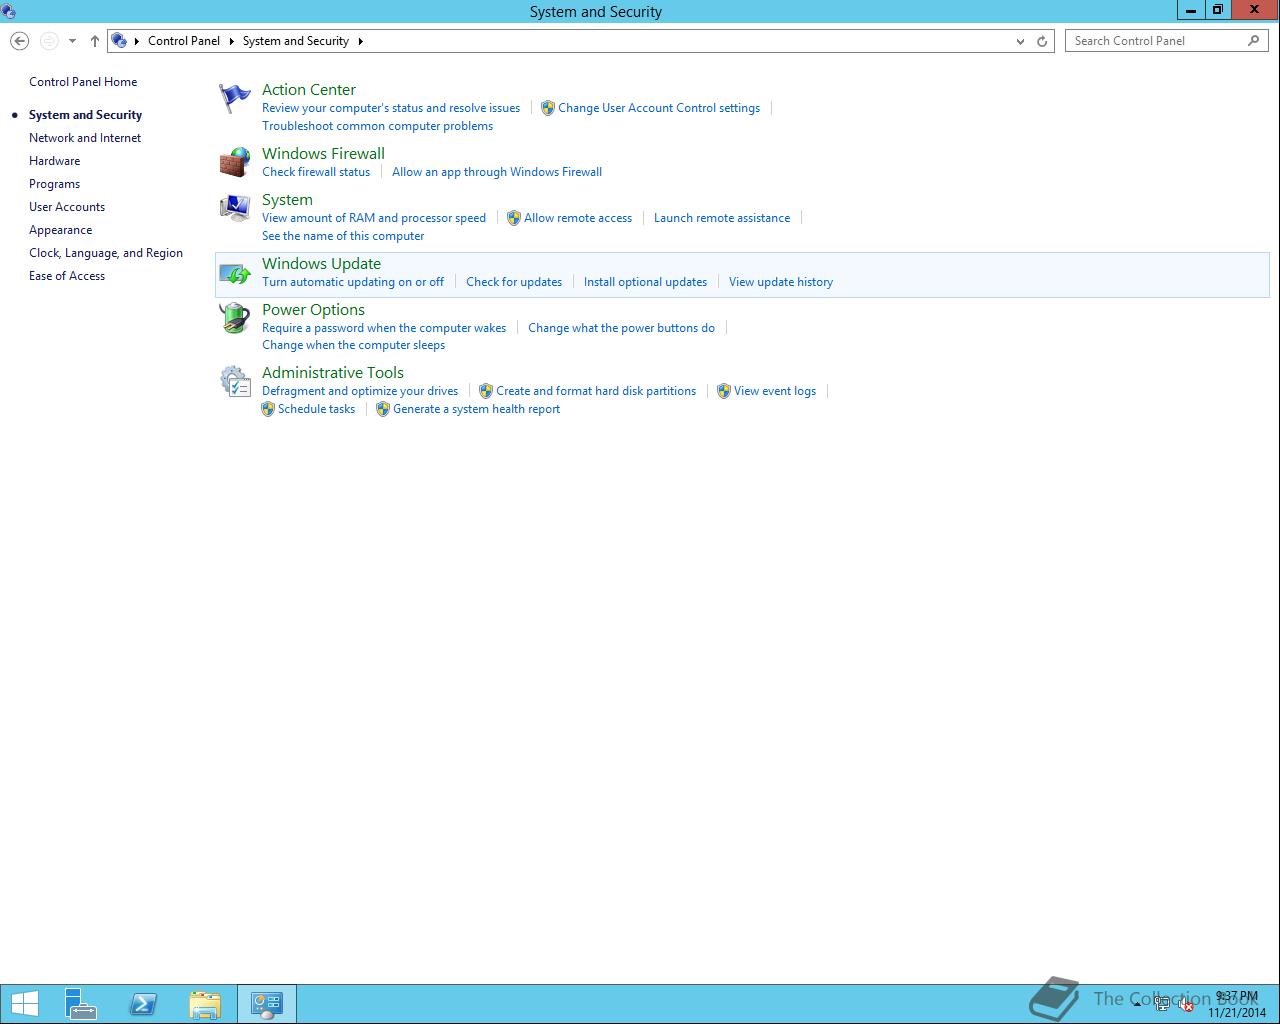Image resolution: width=1280 pixels, height=1024 pixels.
Task: Launch PowerShell from the taskbar
Action: coord(143,1004)
